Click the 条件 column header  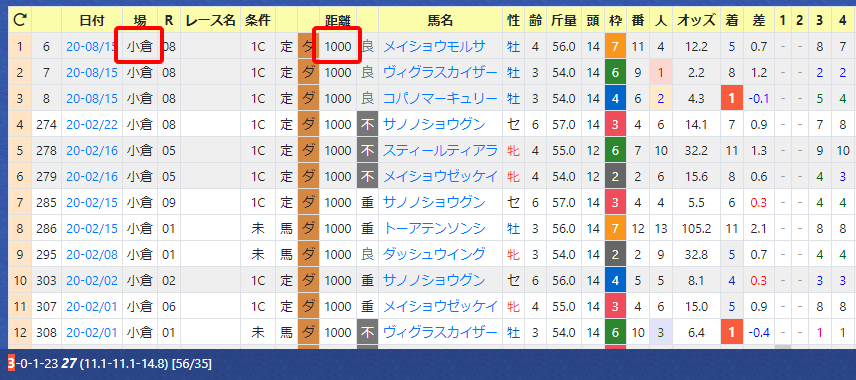pyautogui.click(x=258, y=21)
